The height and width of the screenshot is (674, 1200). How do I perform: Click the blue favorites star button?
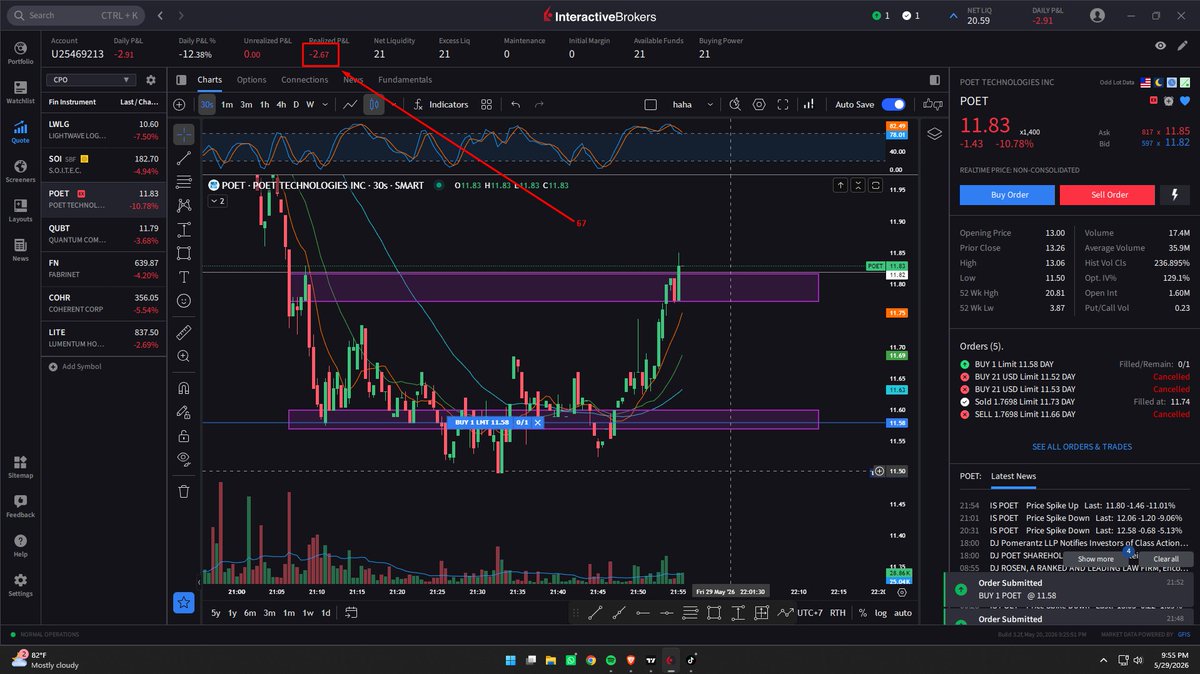click(x=184, y=602)
